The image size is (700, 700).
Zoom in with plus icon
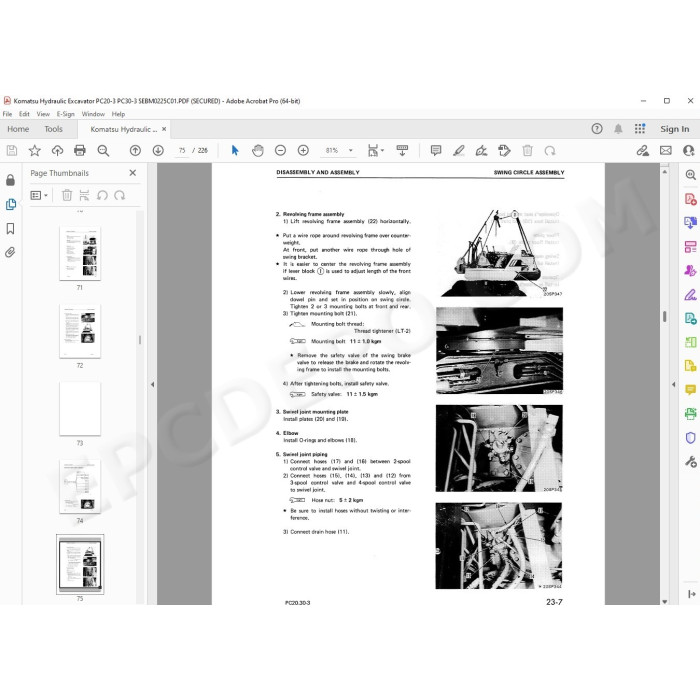(x=303, y=151)
